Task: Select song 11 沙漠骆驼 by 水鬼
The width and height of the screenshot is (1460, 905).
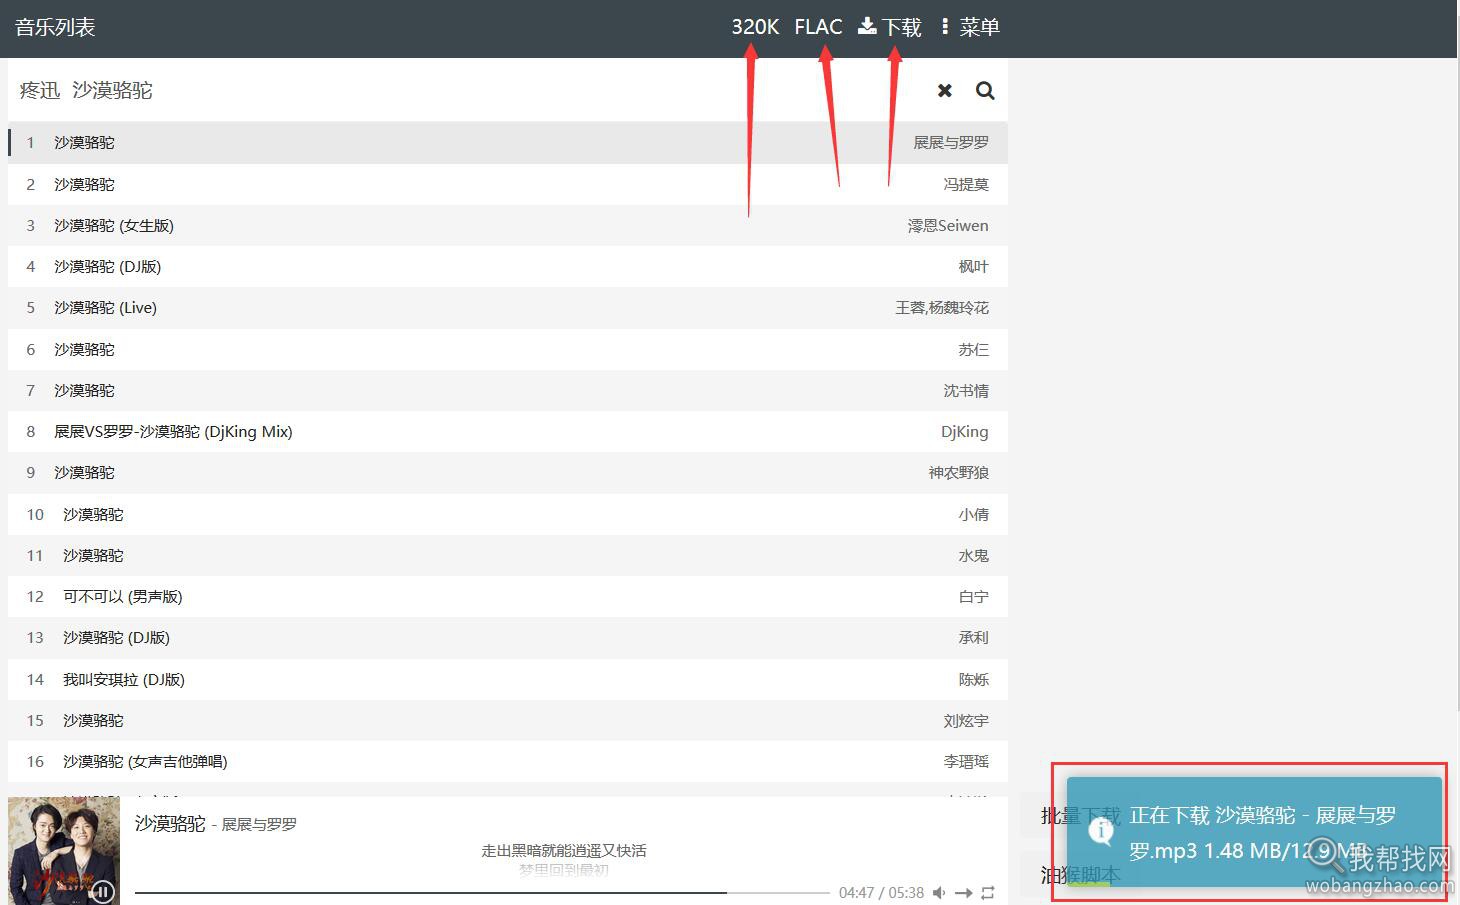Action: [508, 556]
